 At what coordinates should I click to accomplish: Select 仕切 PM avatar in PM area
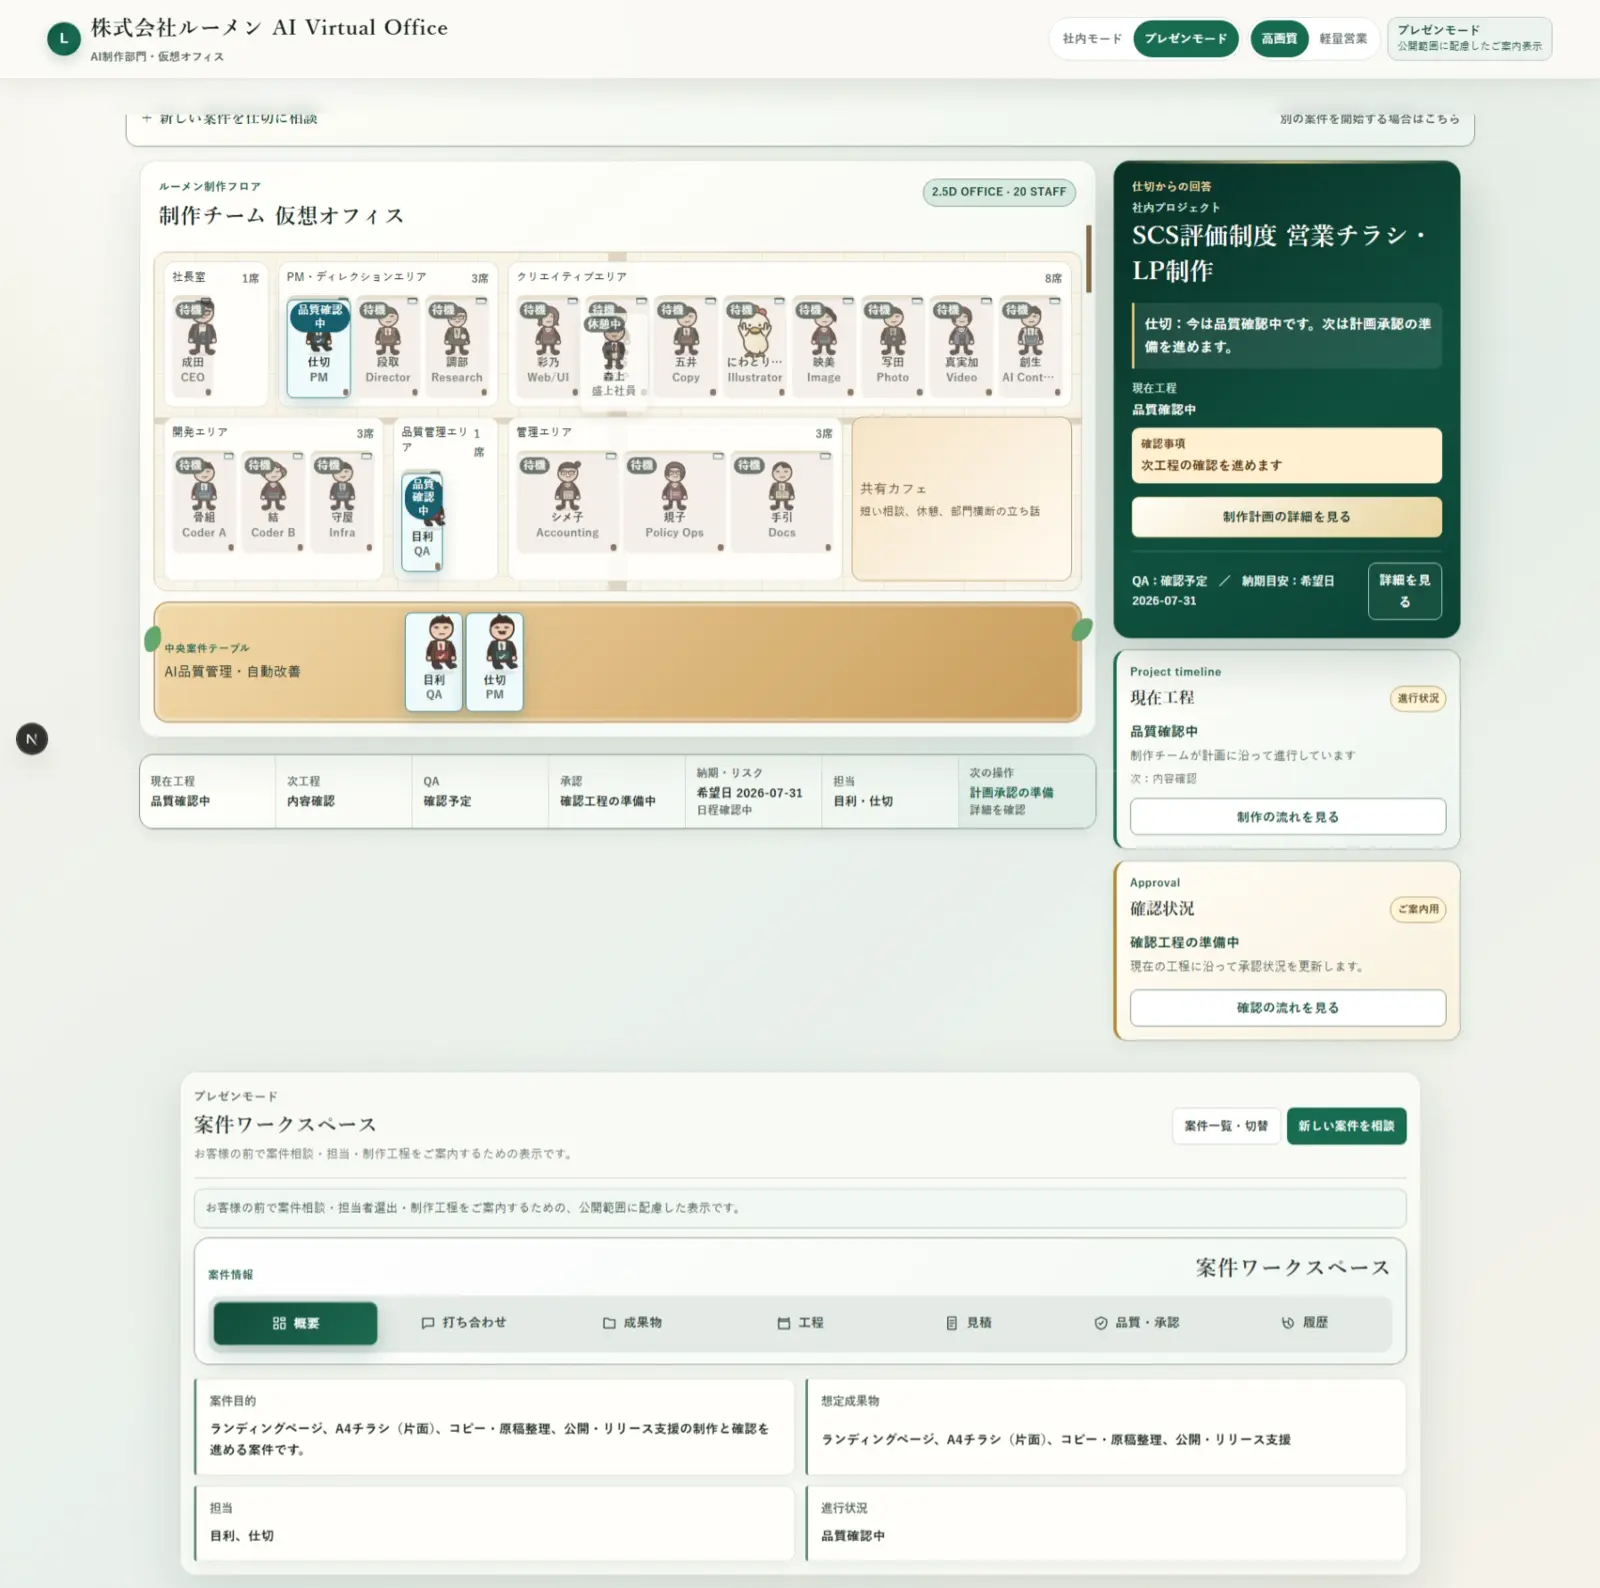tap(319, 347)
